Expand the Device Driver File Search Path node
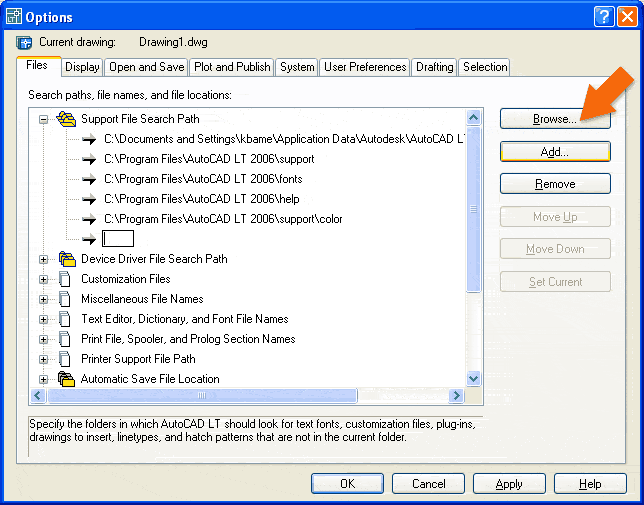Screen dimensions: 644x505 [x=44, y=259]
